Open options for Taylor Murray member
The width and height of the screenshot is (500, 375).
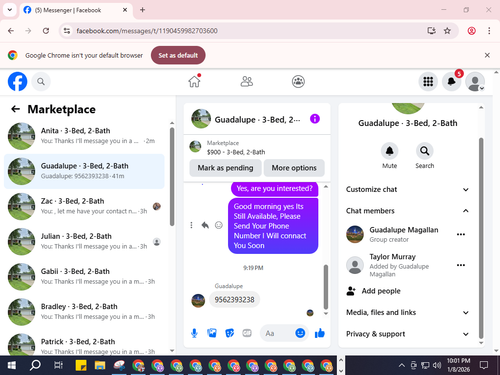(x=461, y=265)
